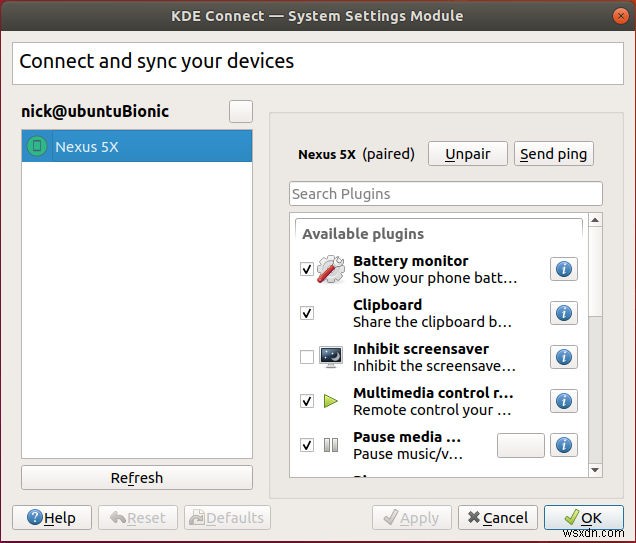The image size is (636, 543).
Task: Click the Inhibit screensaver monitor icon
Action: pos(331,357)
